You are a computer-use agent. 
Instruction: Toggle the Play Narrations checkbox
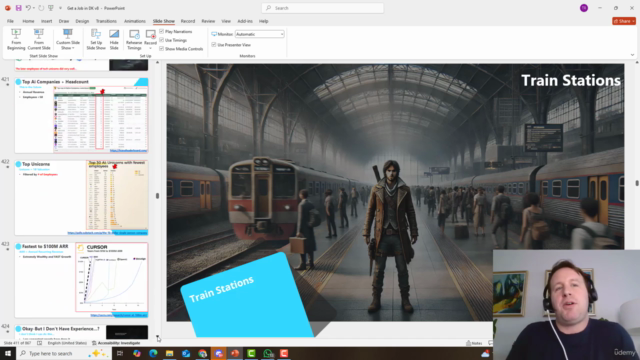(x=162, y=31)
